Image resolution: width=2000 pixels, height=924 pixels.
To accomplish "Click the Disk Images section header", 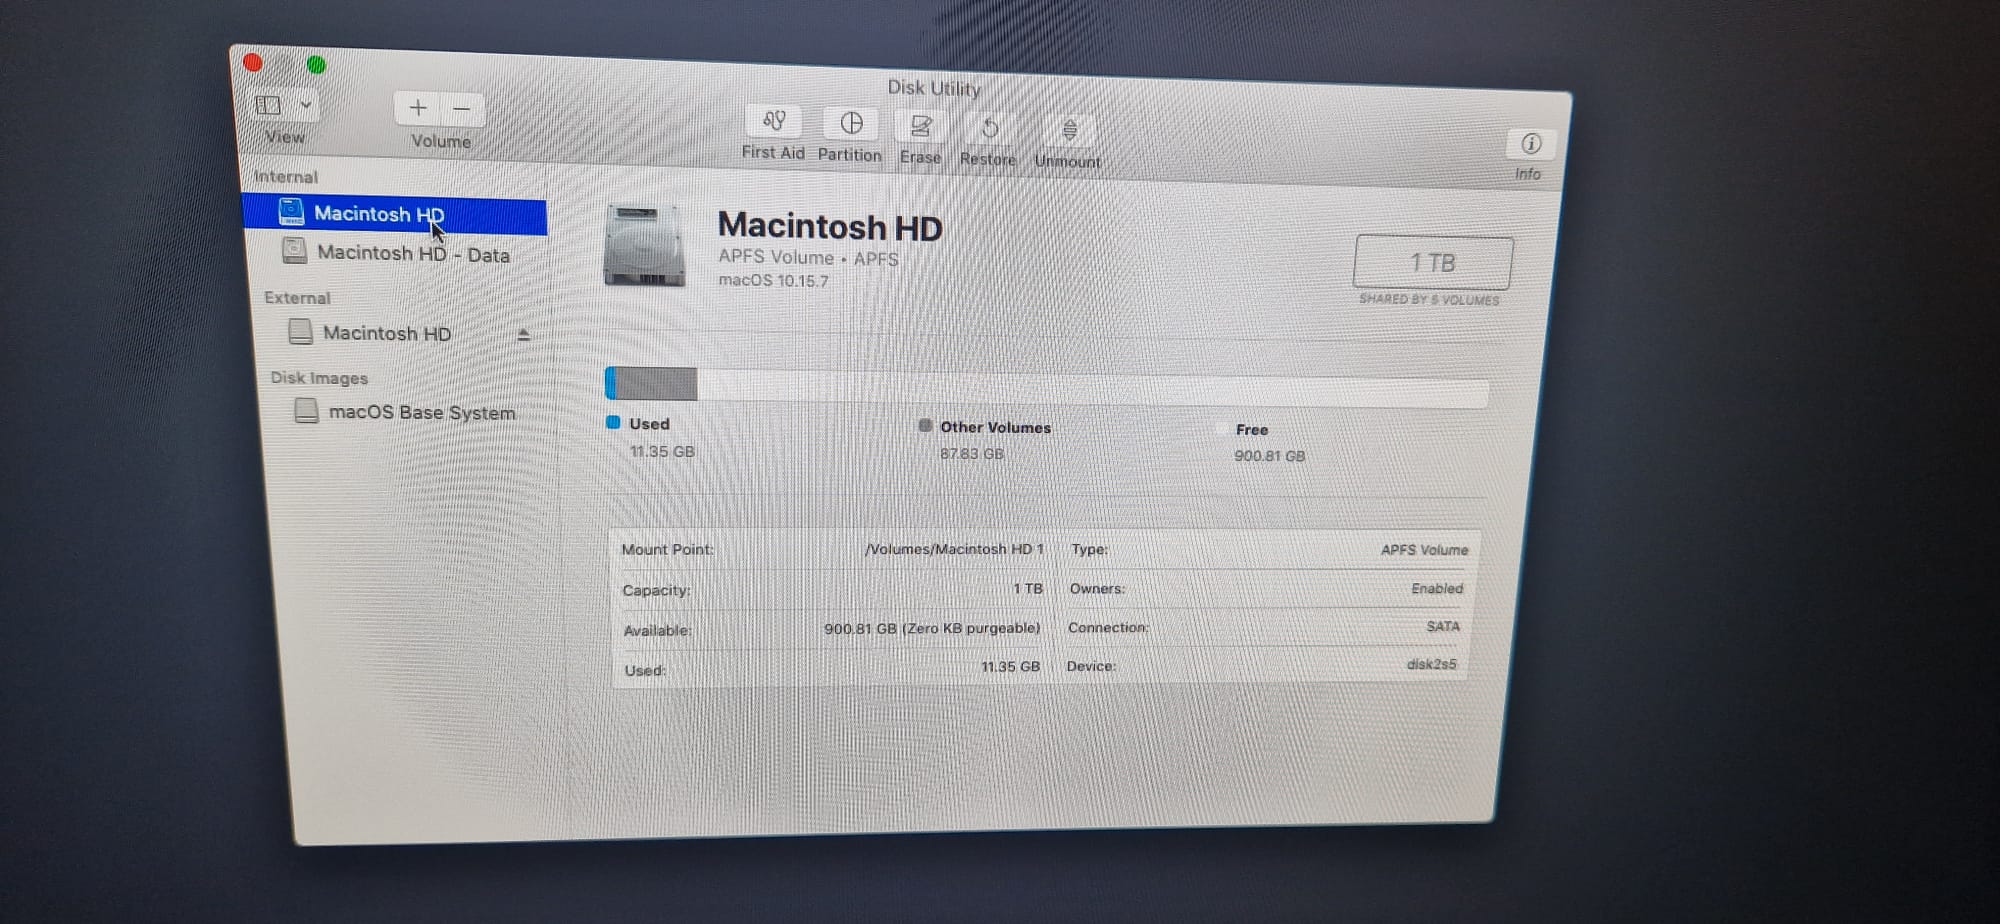I will coord(319,377).
